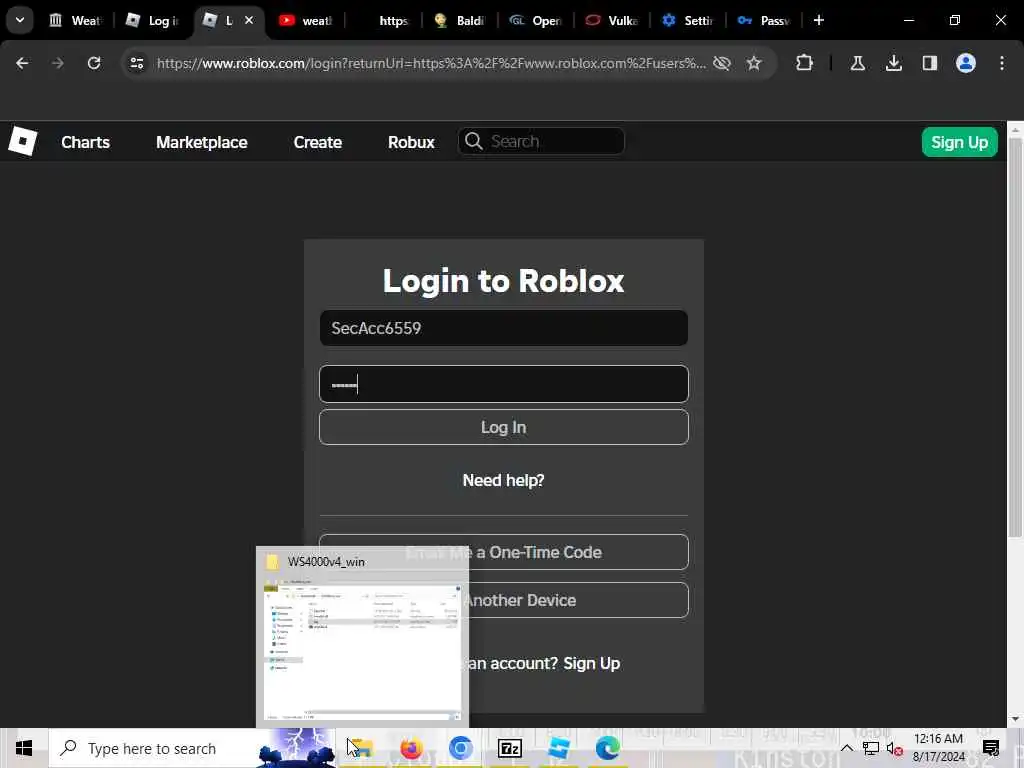The height and width of the screenshot is (768, 1024).
Task: Switch to the Settings tab
Action: click(688, 21)
